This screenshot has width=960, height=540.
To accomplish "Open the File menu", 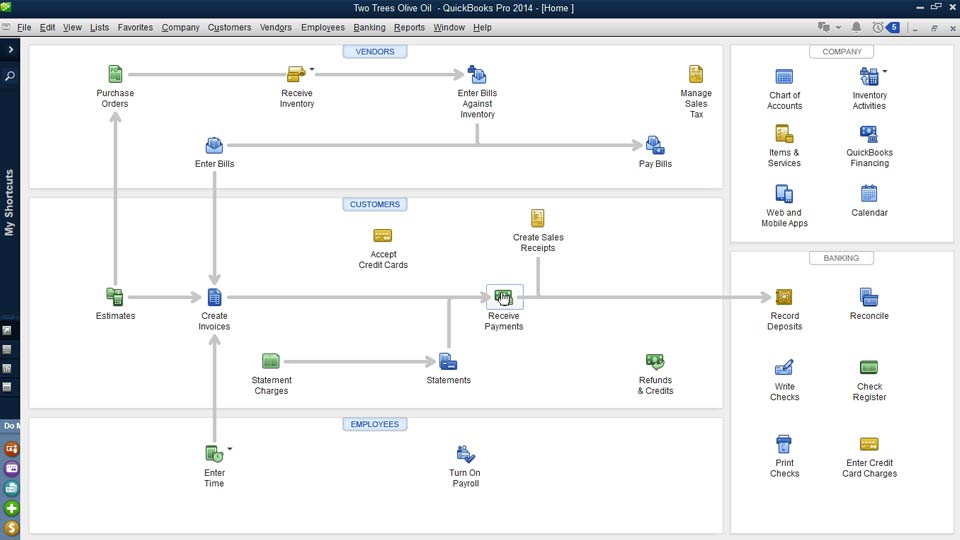I will pyautogui.click(x=24, y=28).
